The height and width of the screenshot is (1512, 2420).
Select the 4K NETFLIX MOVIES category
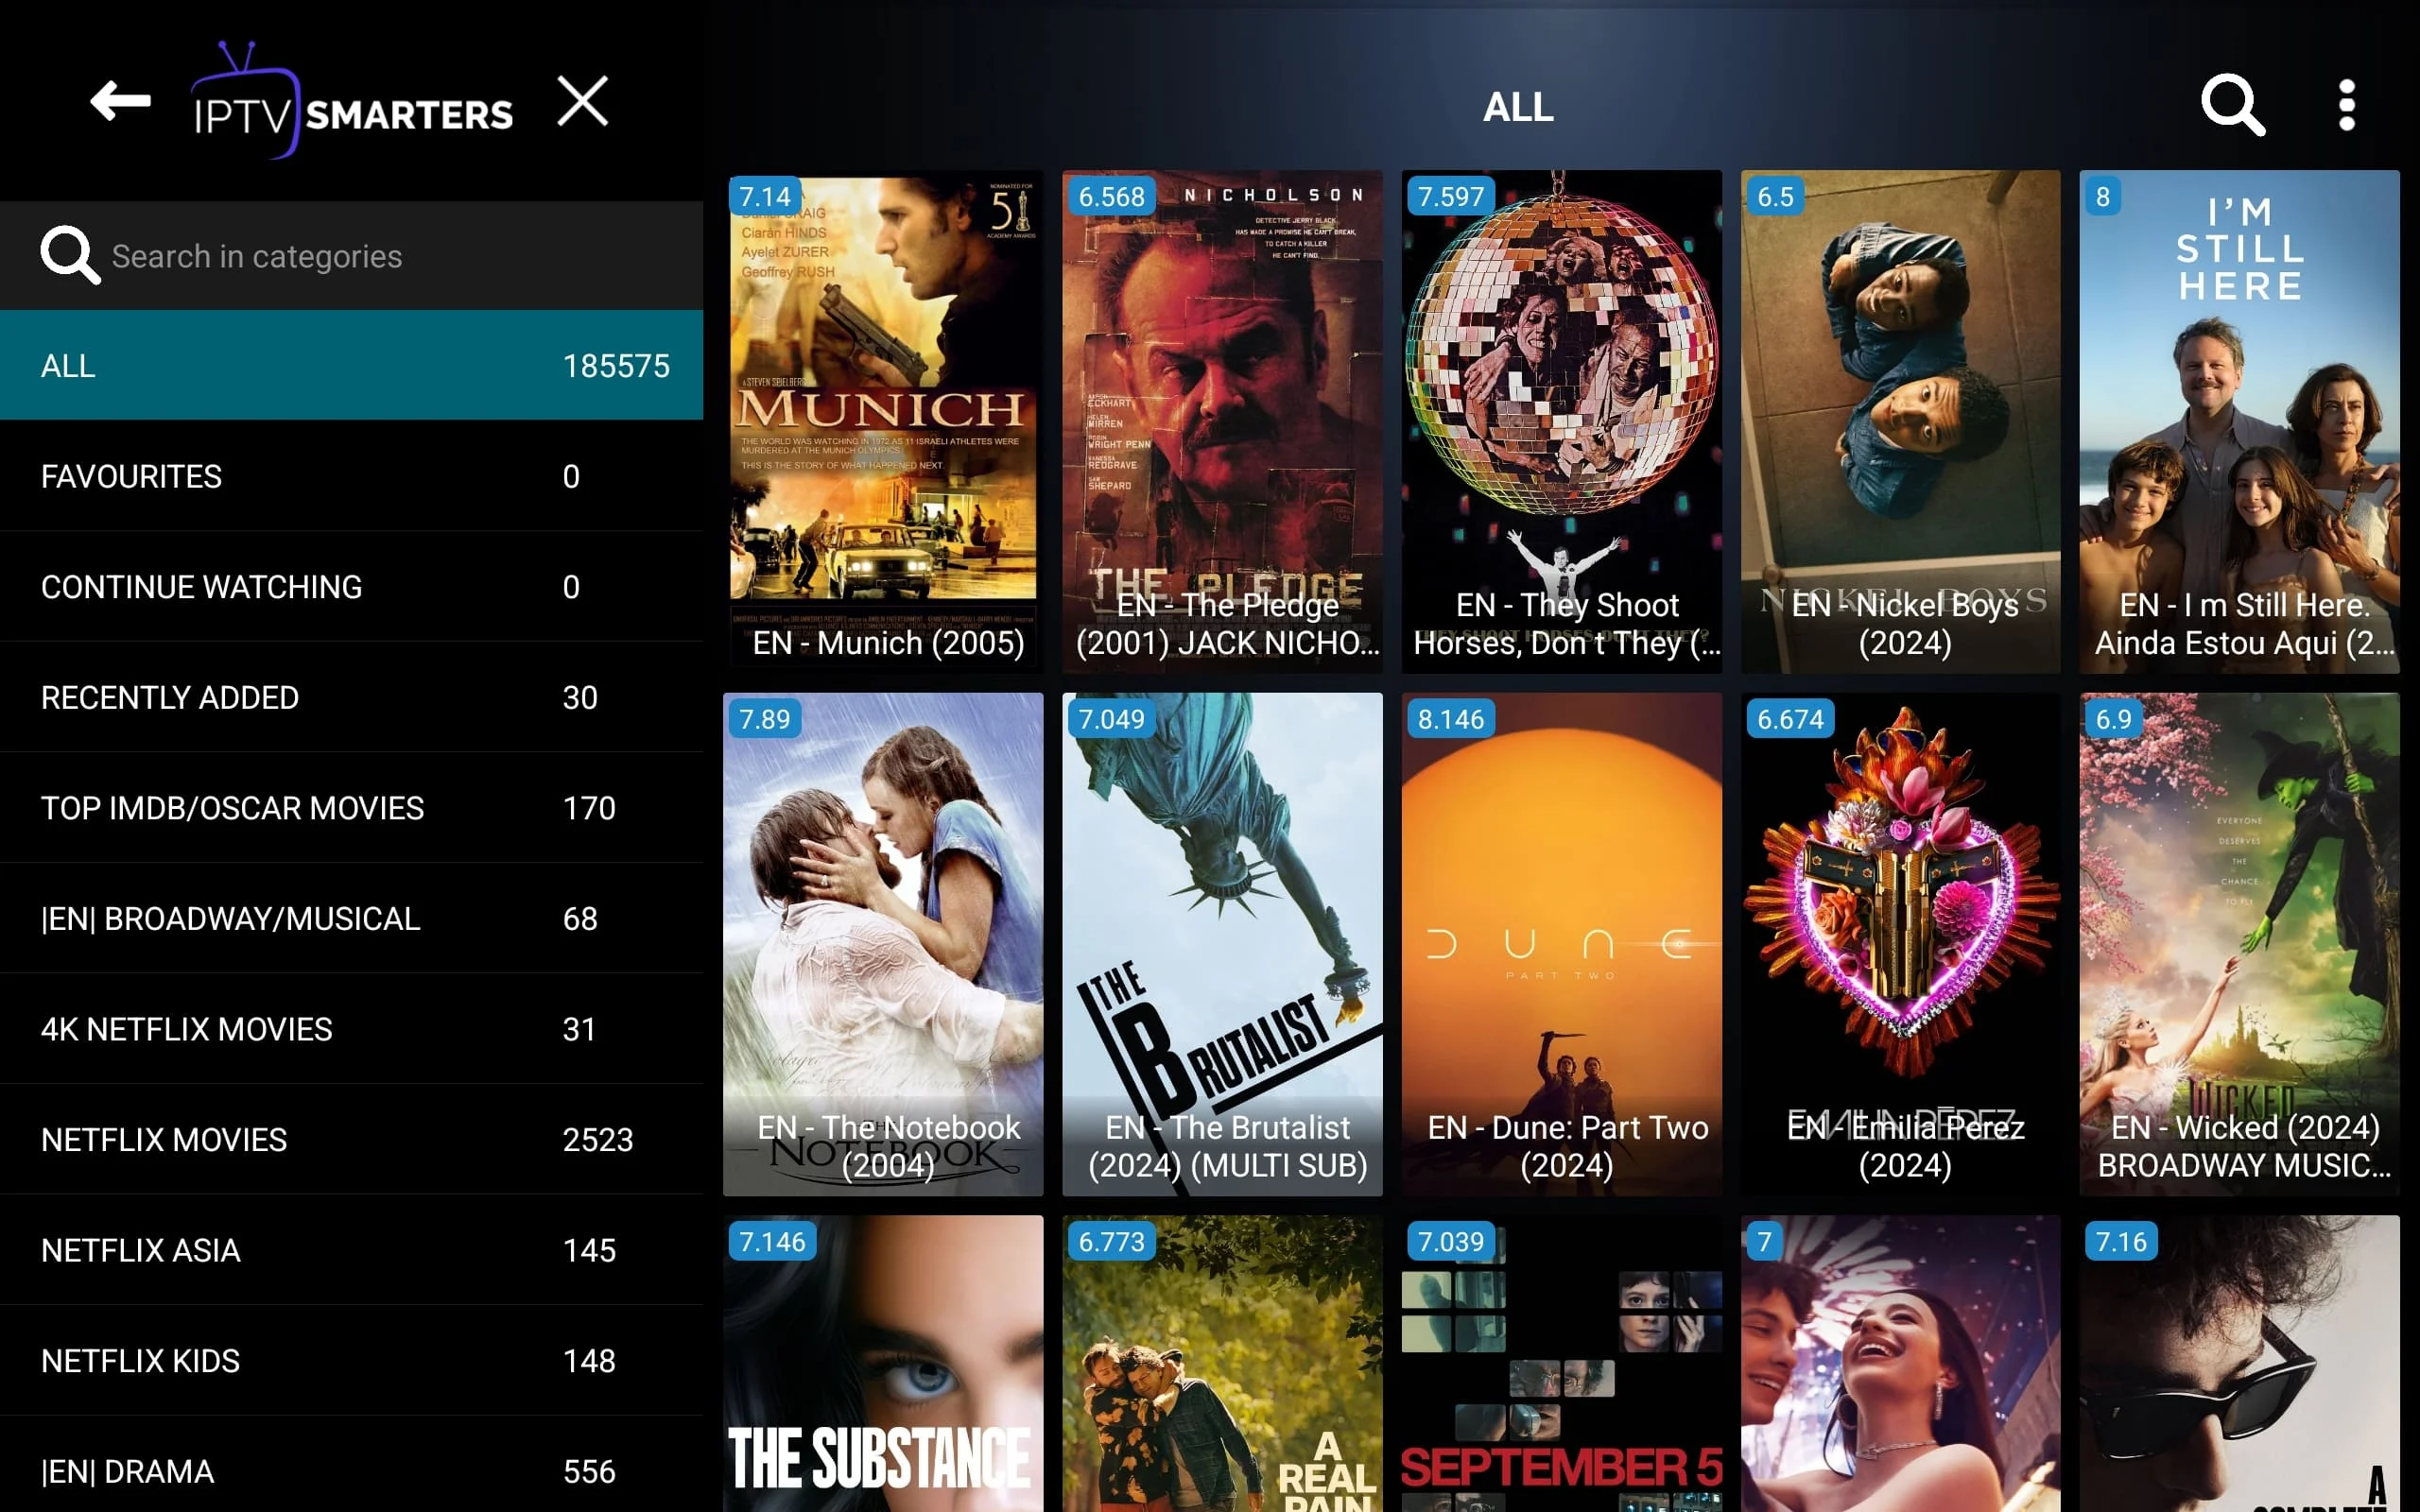(x=352, y=1029)
